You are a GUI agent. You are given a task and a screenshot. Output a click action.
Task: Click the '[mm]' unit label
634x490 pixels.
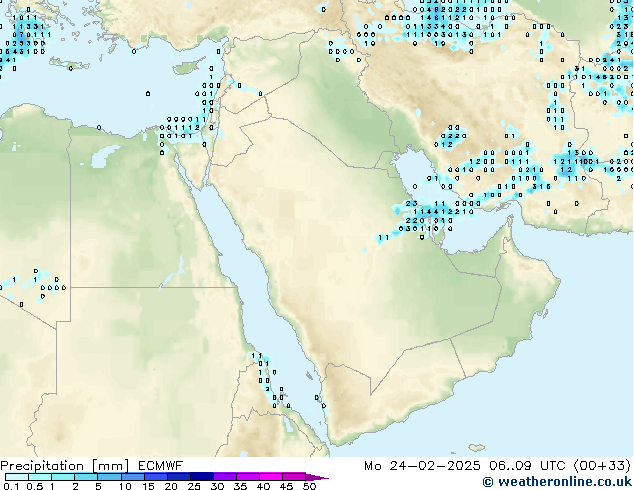pos(110,466)
